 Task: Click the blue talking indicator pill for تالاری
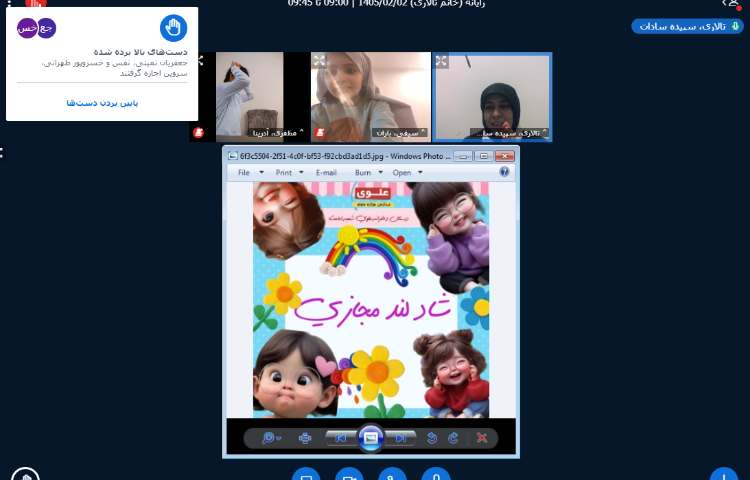[687, 26]
